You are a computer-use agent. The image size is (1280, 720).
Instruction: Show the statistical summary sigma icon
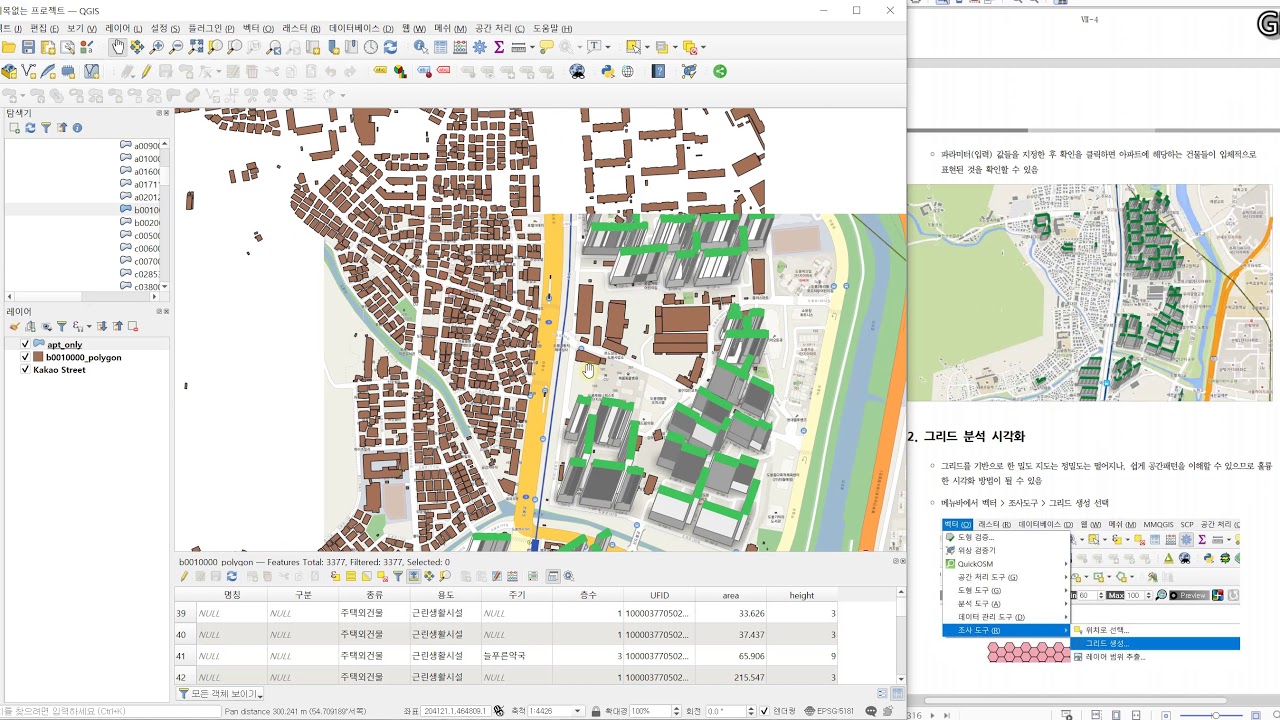[x=499, y=47]
